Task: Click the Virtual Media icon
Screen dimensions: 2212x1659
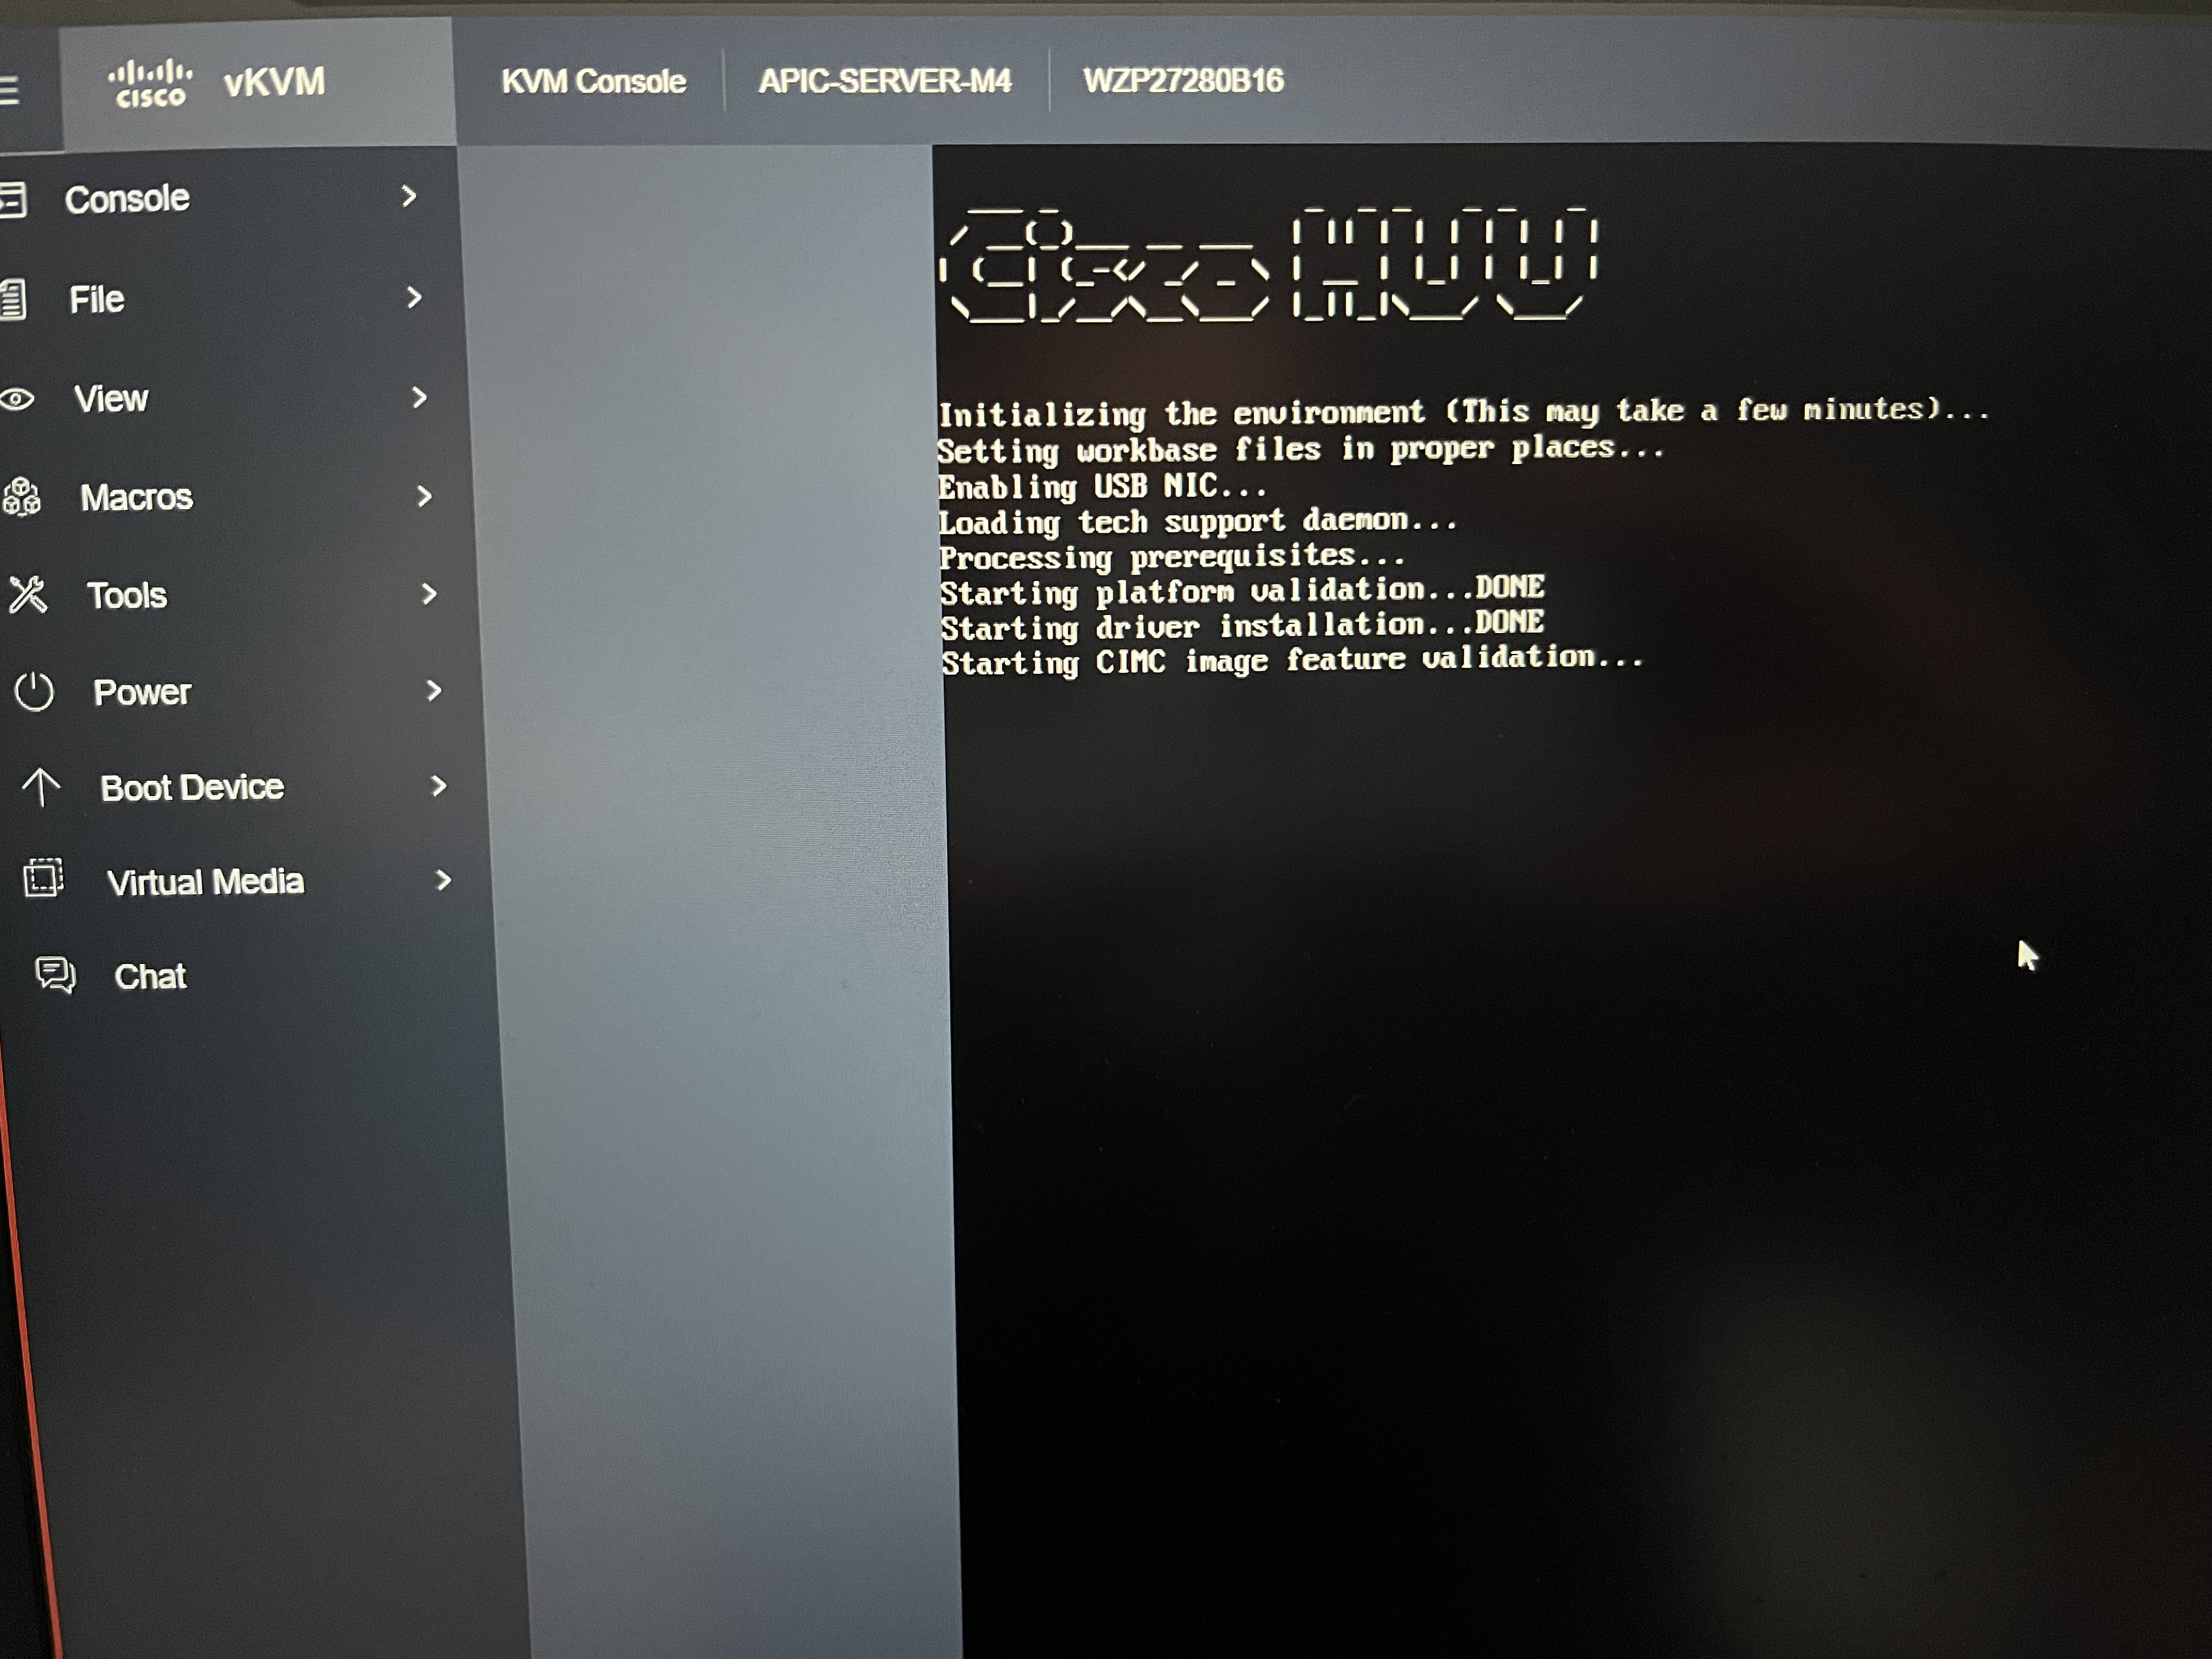Action: click(44, 878)
